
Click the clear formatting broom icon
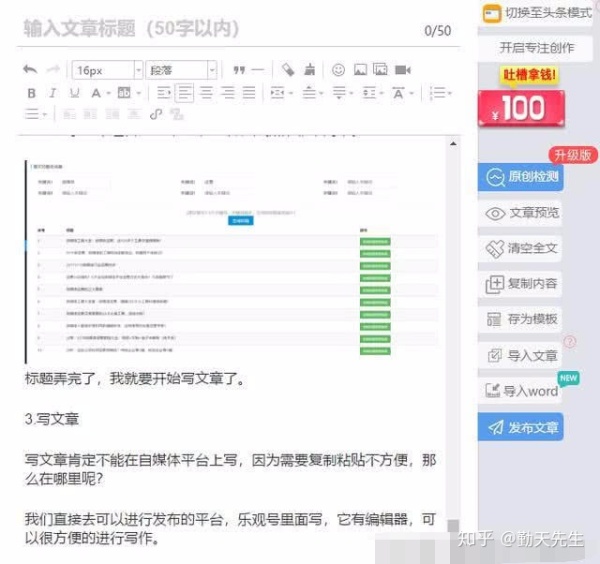(310, 70)
